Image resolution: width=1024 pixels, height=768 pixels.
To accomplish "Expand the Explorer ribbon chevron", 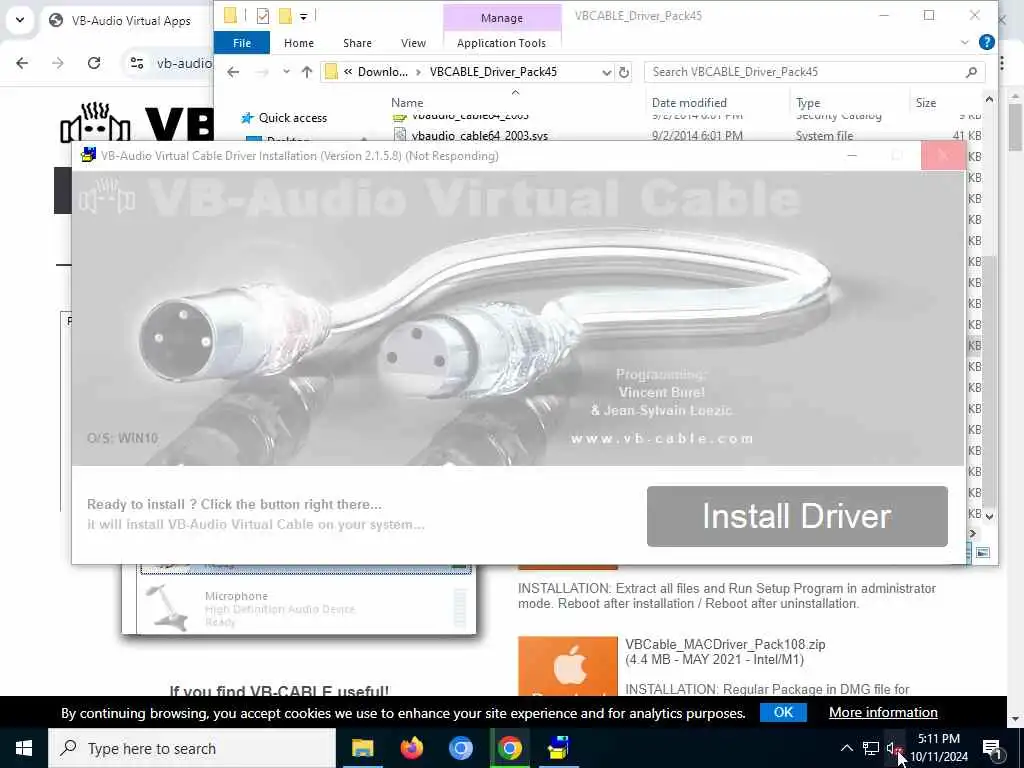I will [965, 42].
